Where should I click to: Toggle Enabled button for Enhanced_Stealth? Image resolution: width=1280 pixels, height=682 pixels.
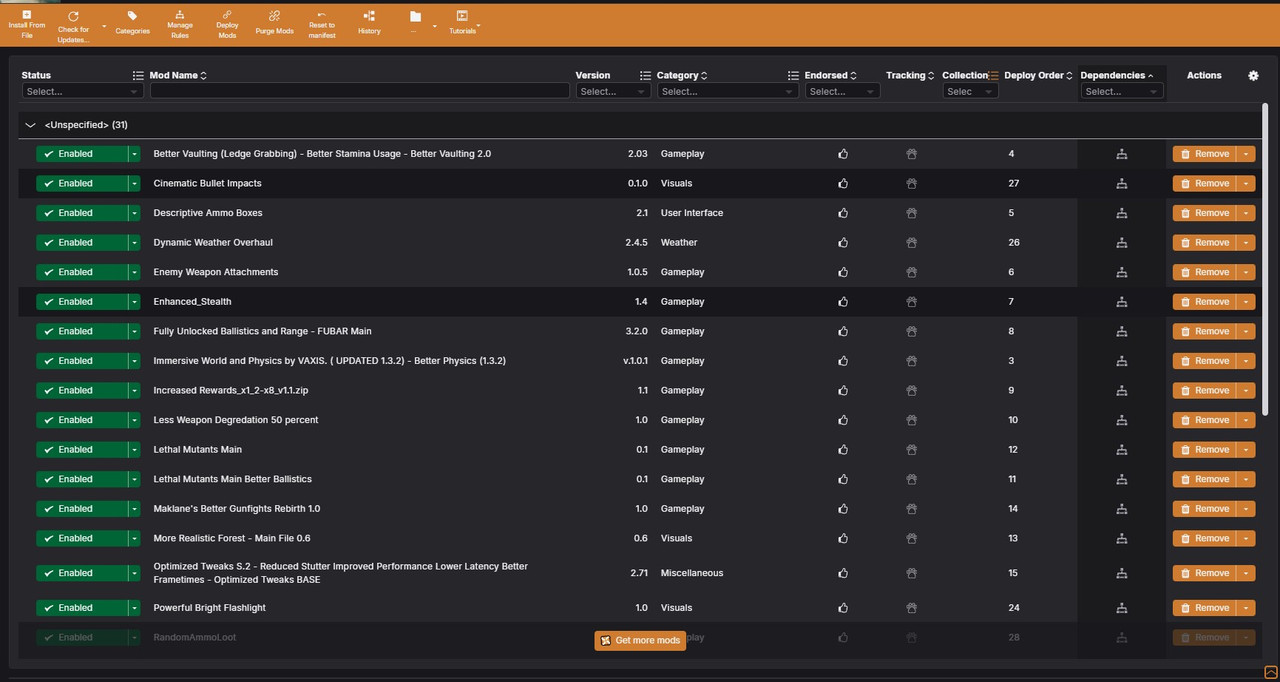pyautogui.click(x=81, y=302)
